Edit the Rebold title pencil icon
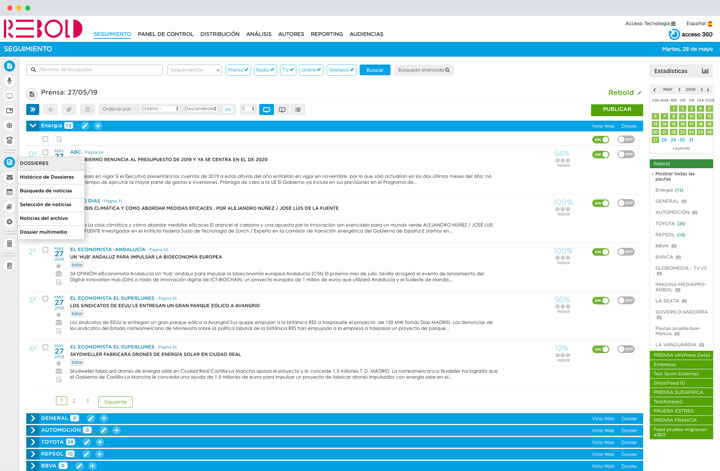 tap(639, 93)
